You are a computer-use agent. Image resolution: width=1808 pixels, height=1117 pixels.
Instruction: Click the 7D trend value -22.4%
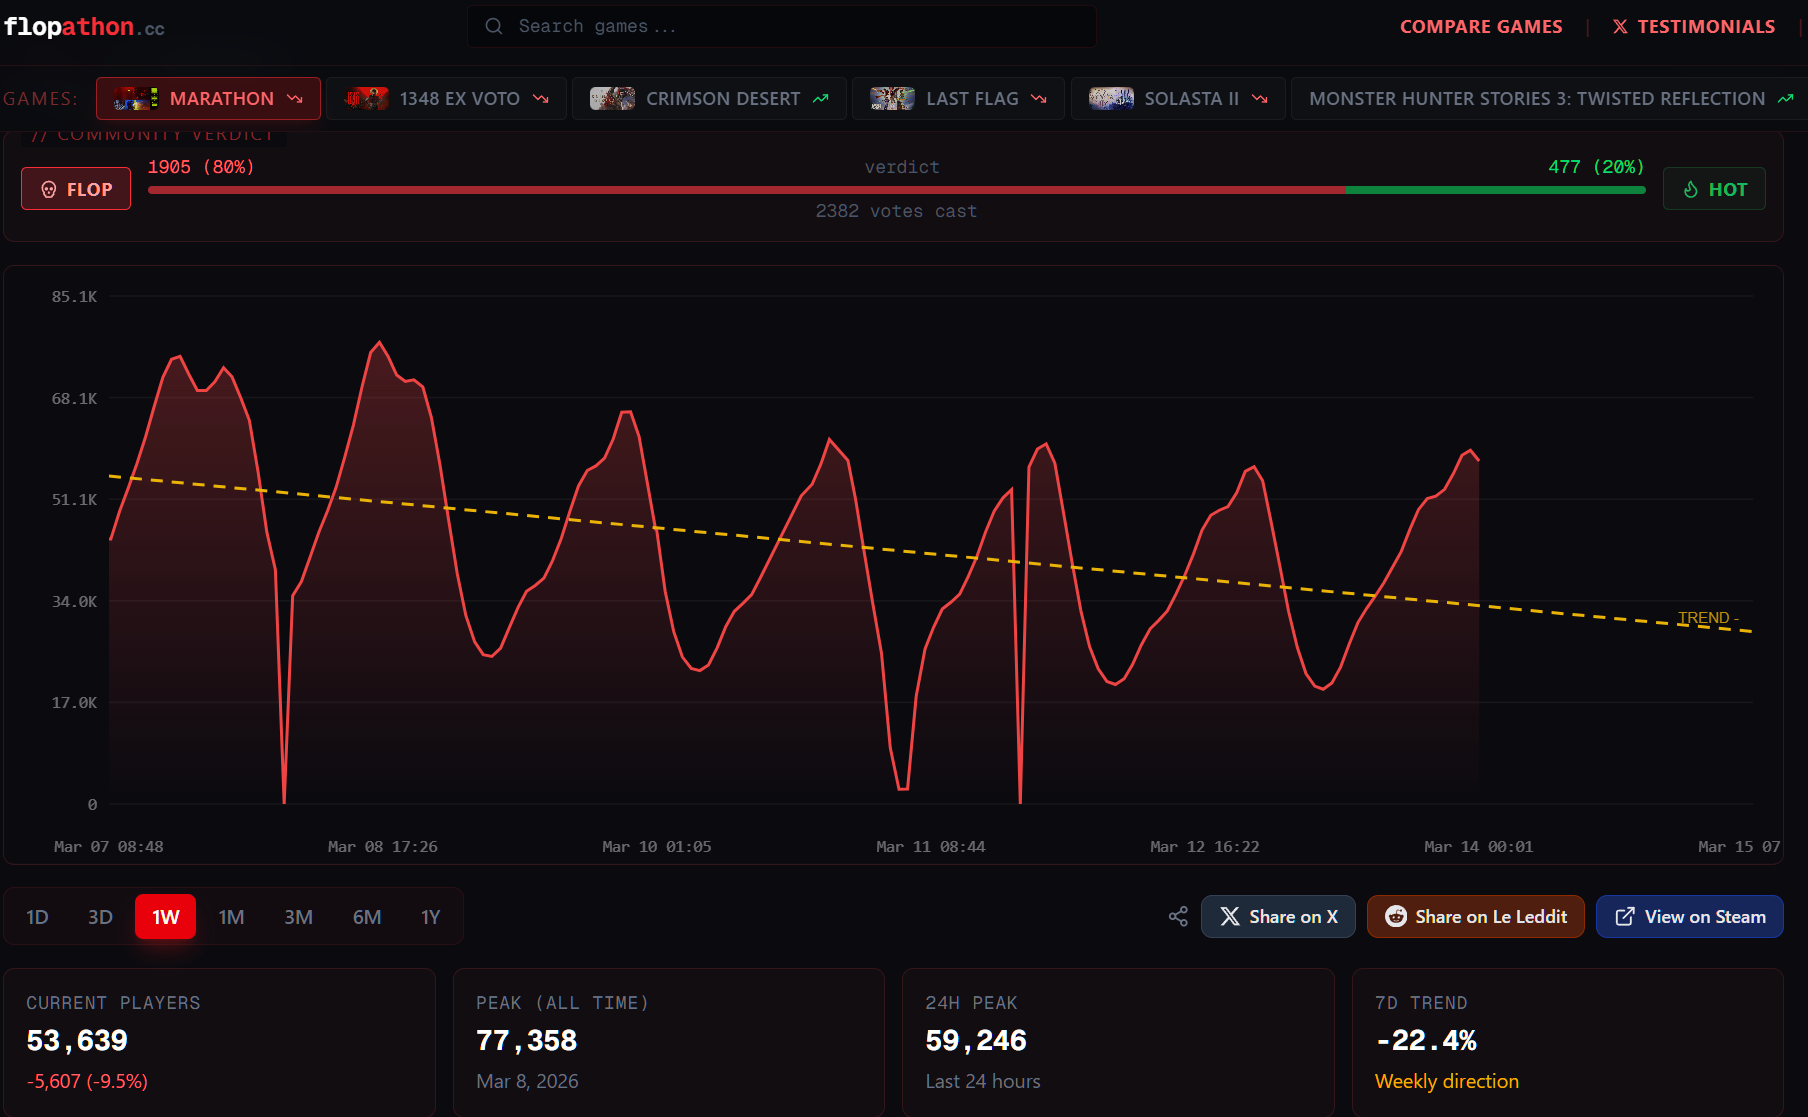pyautogui.click(x=1426, y=1040)
